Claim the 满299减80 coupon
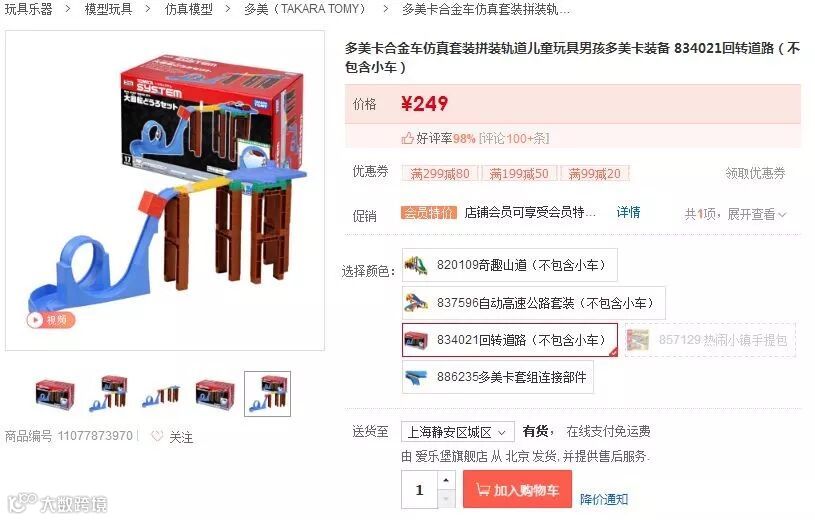This screenshot has width=815, height=520. tap(439, 173)
